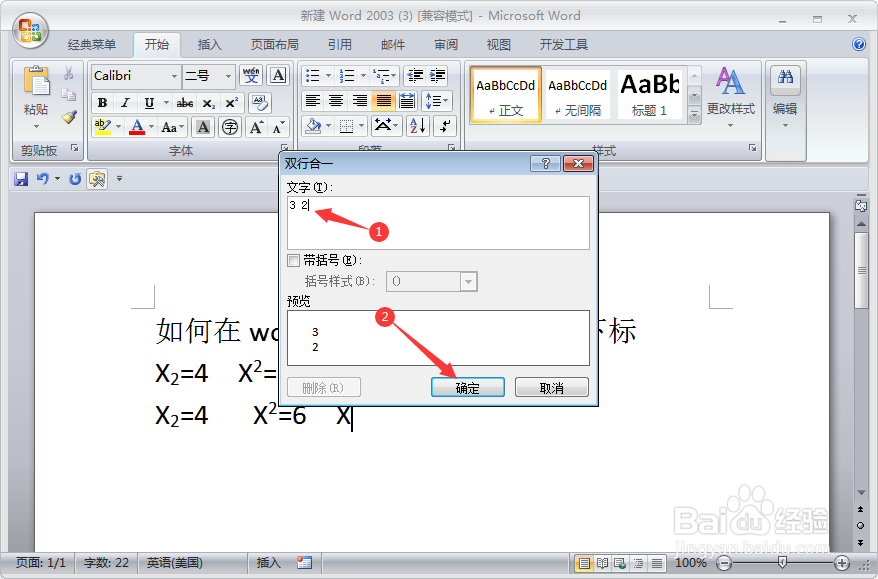Select the 无间隔 style
This screenshot has width=878, height=579.
point(577,94)
